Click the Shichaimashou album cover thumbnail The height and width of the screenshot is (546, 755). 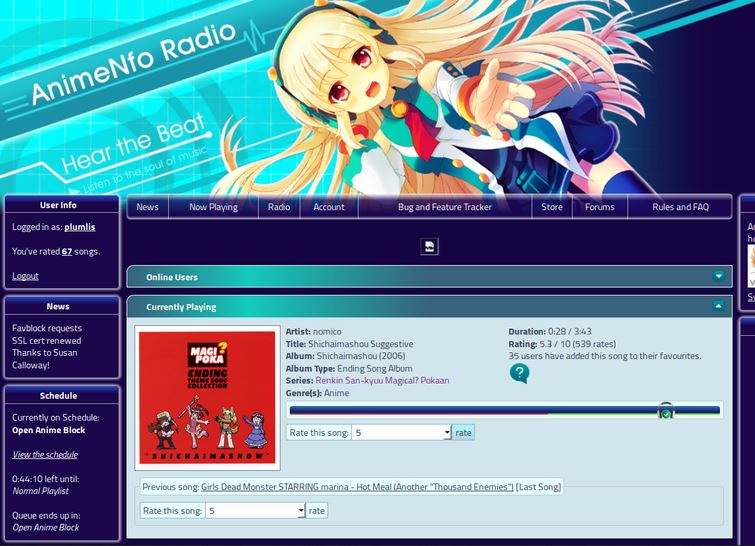(x=207, y=396)
